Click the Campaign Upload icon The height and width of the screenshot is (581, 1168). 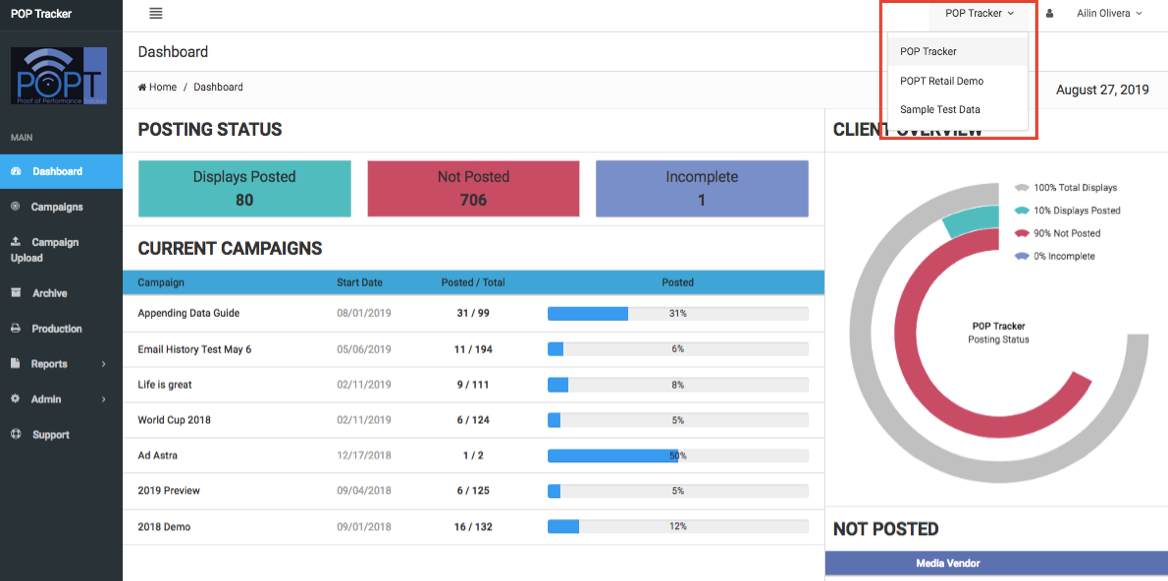pyautogui.click(x=16, y=242)
